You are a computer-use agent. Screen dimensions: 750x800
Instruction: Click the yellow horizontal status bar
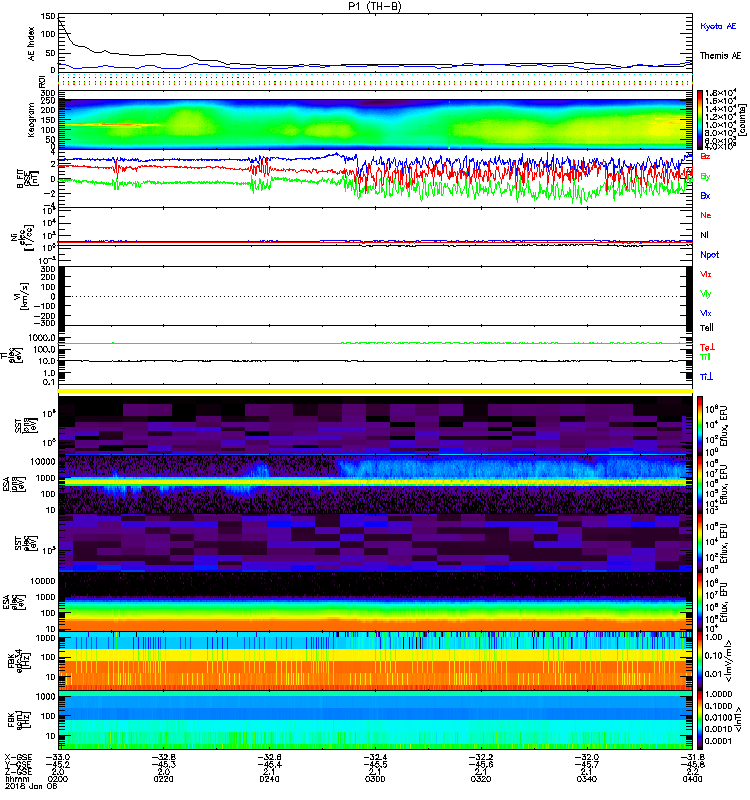coord(375,391)
